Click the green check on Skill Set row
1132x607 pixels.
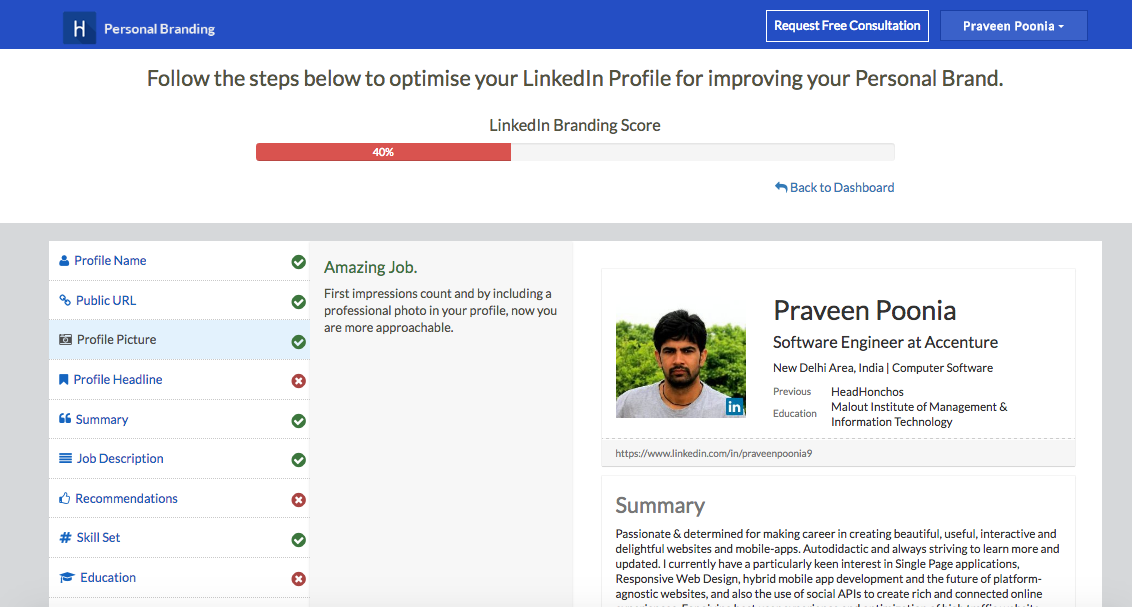298,540
